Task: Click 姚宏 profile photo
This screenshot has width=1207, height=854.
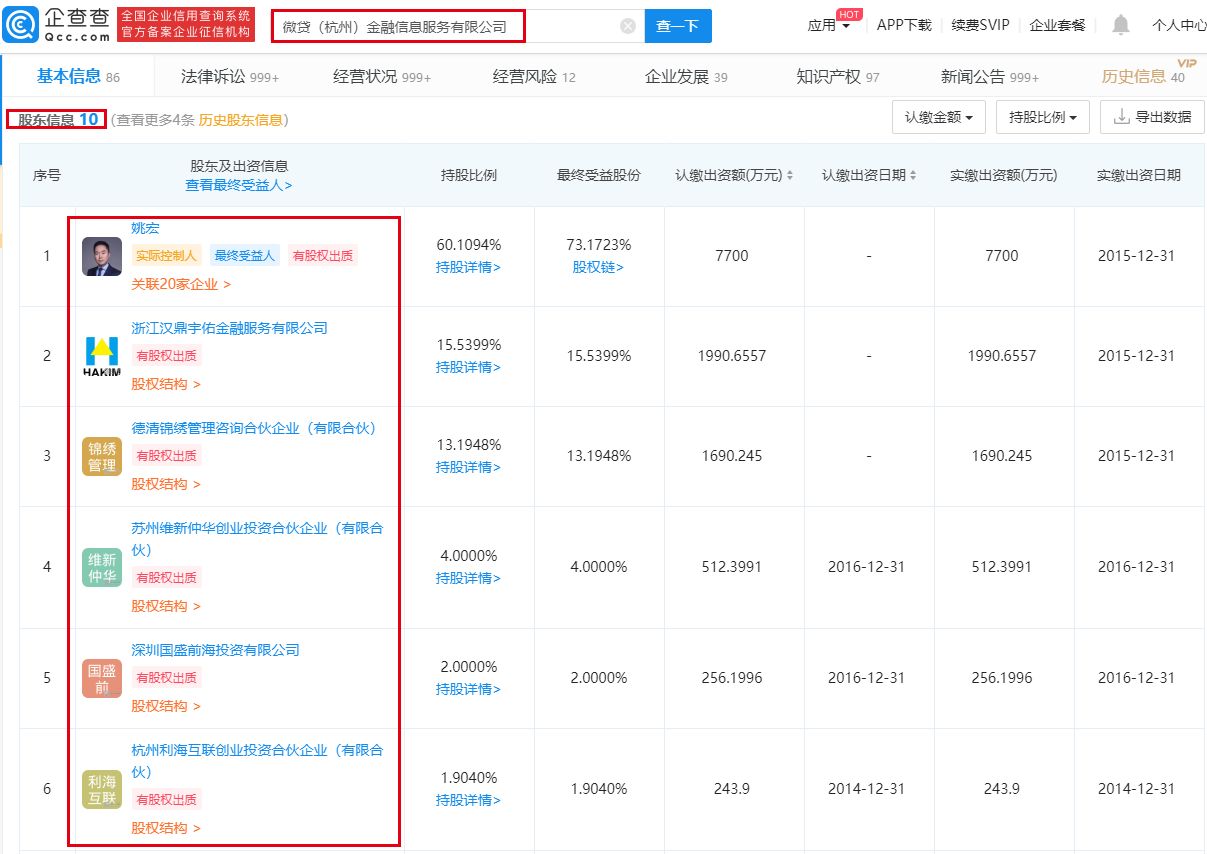Action: (102, 257)
